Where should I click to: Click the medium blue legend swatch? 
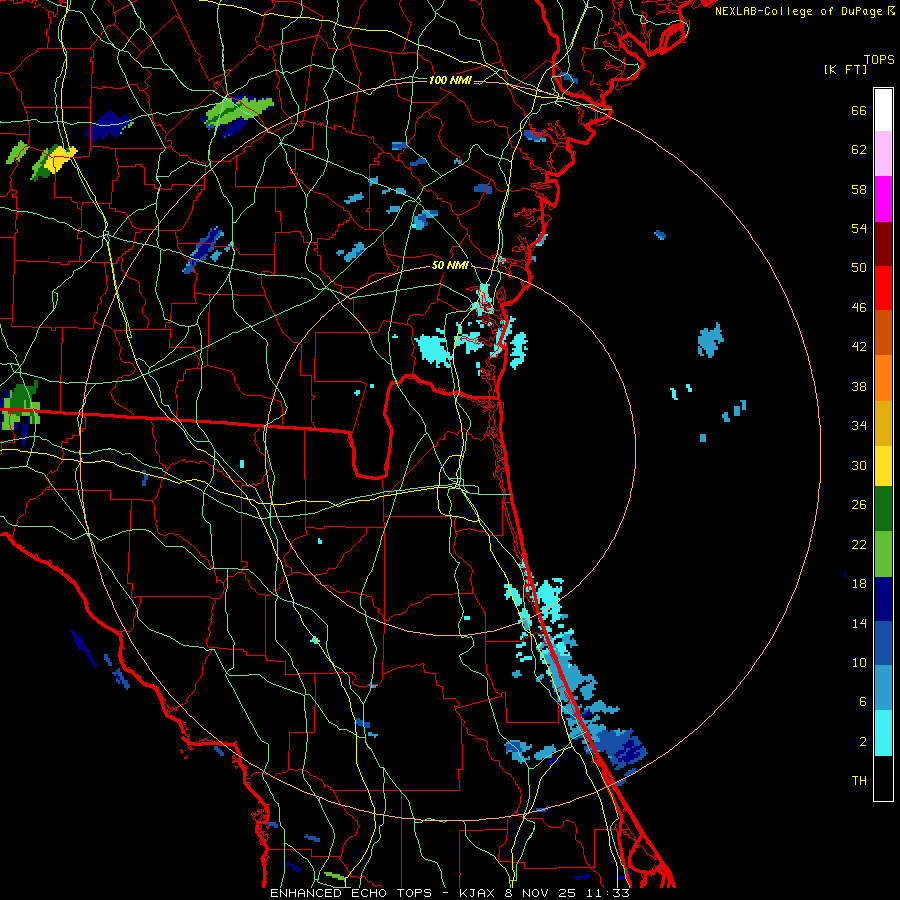tap(883, 643)
